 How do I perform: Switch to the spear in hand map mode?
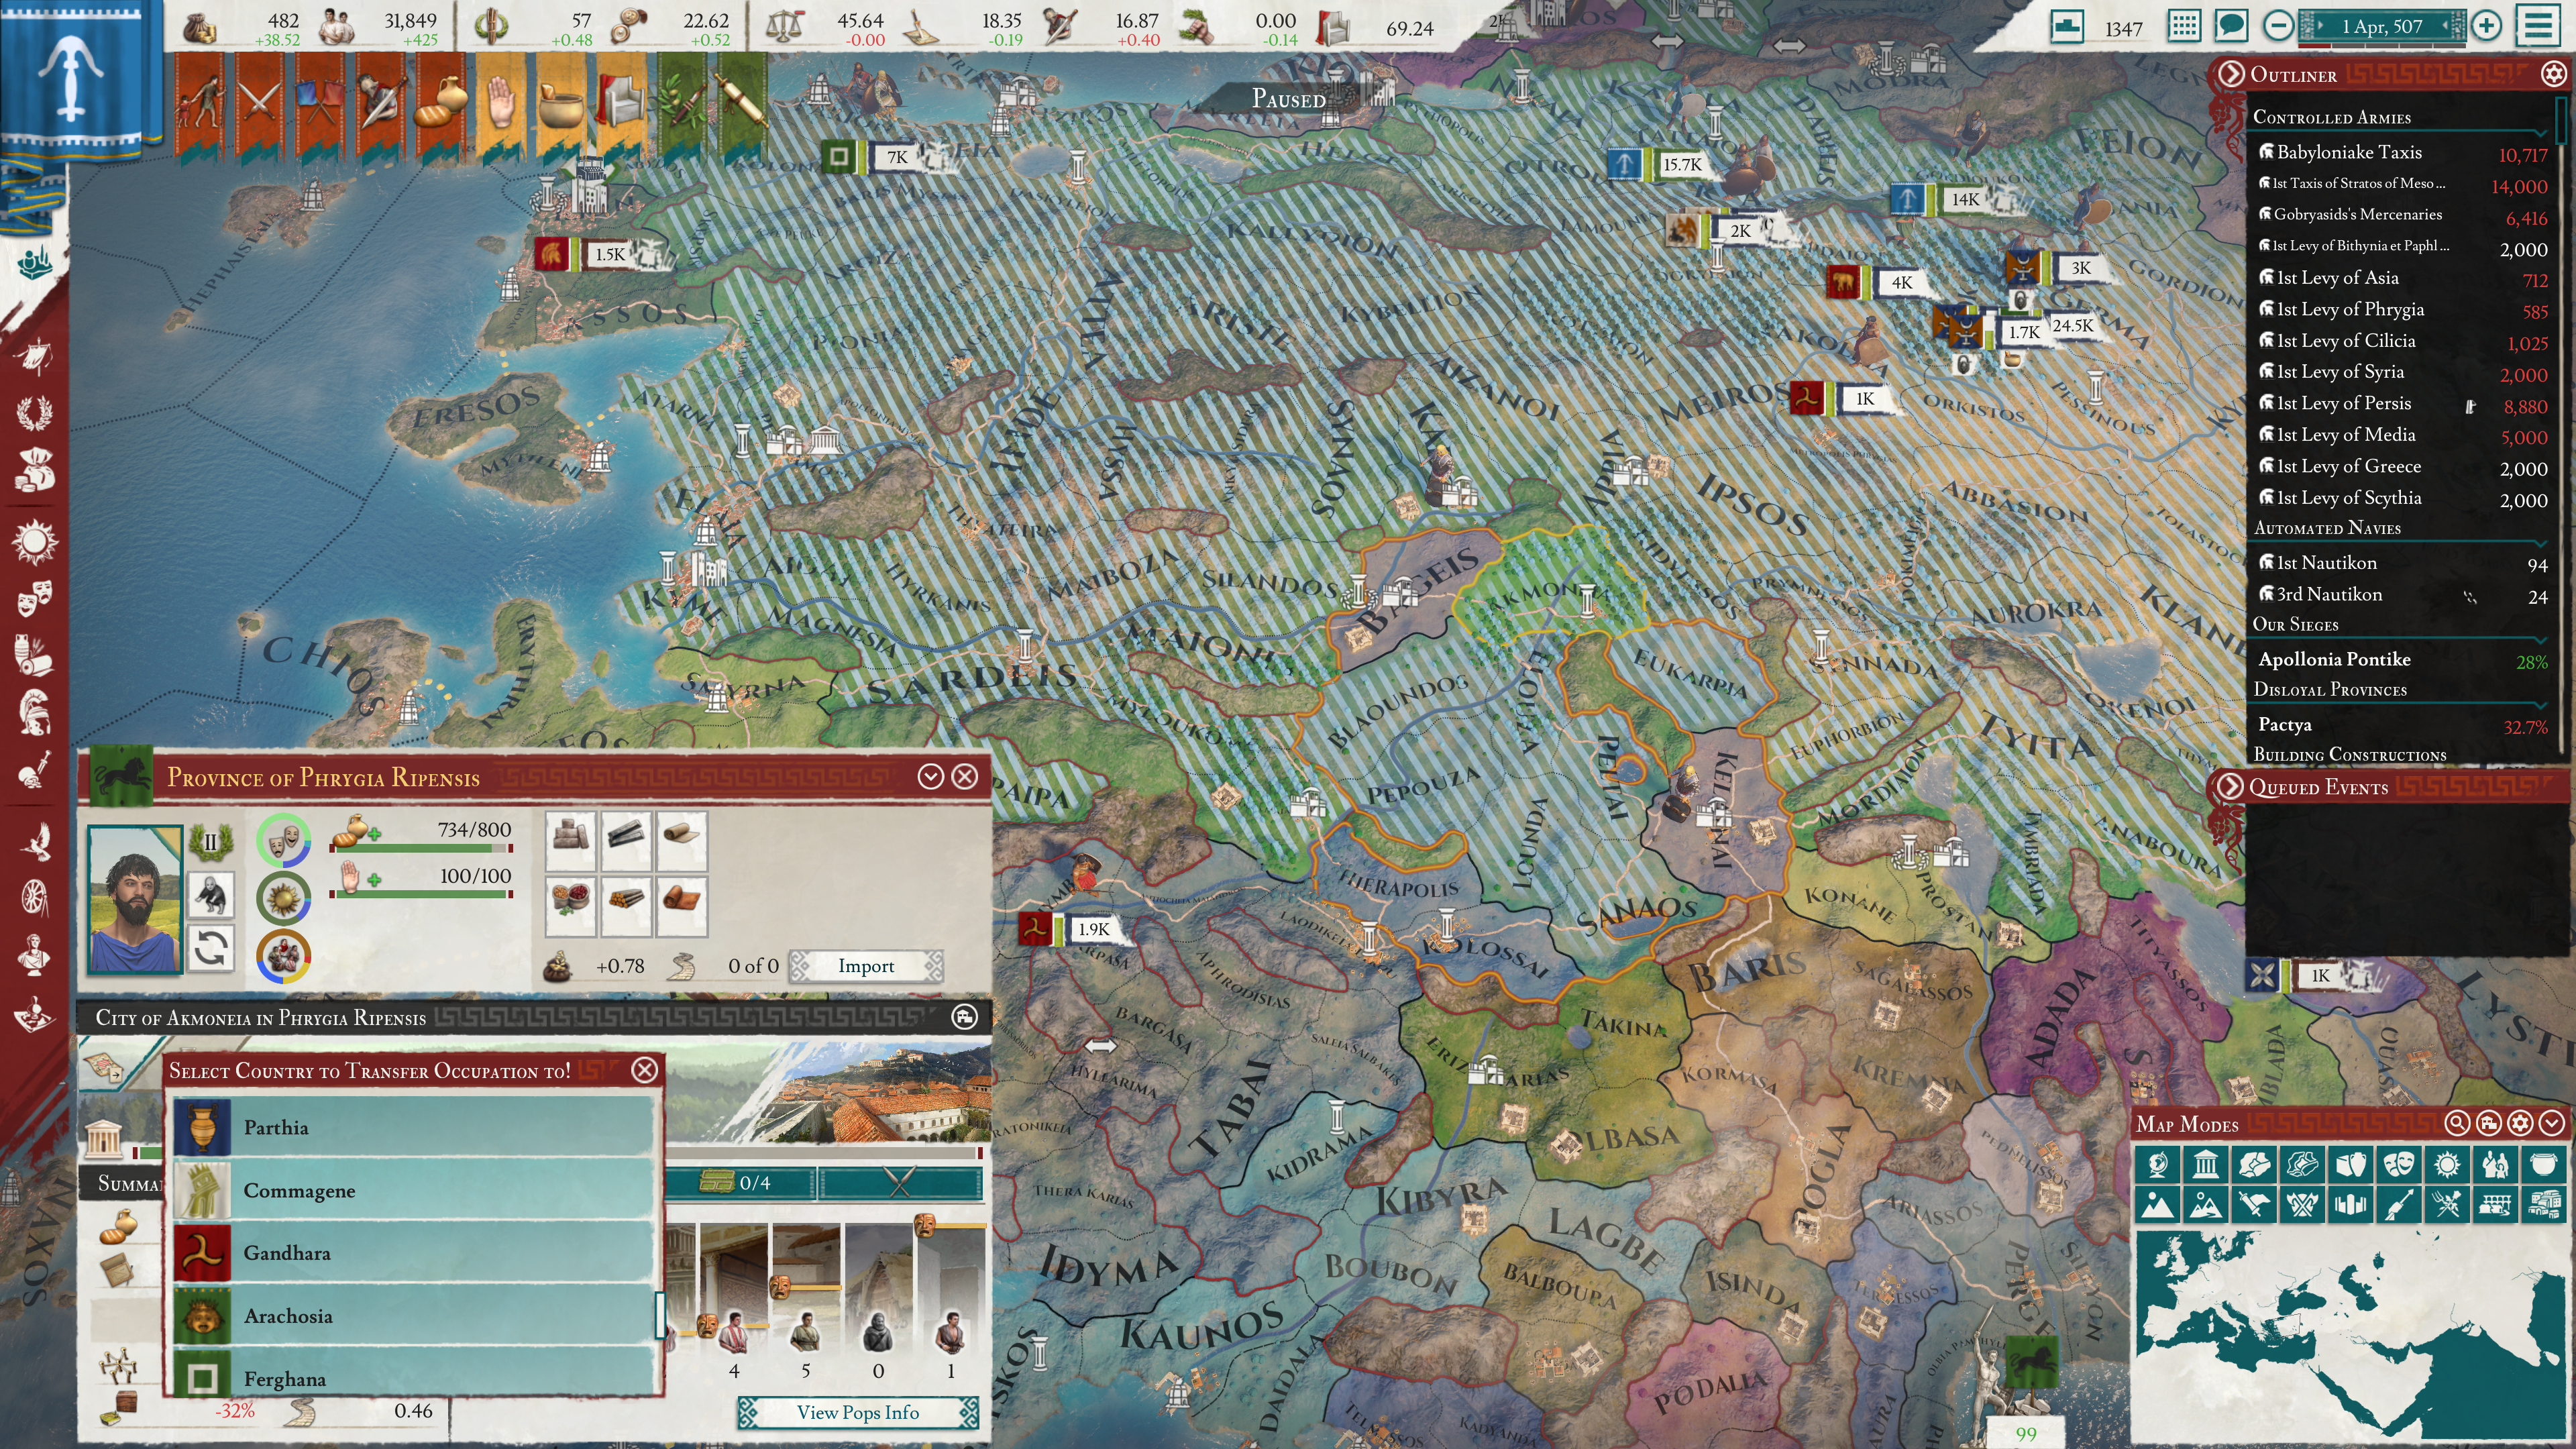click(x=2398, y=1205)
